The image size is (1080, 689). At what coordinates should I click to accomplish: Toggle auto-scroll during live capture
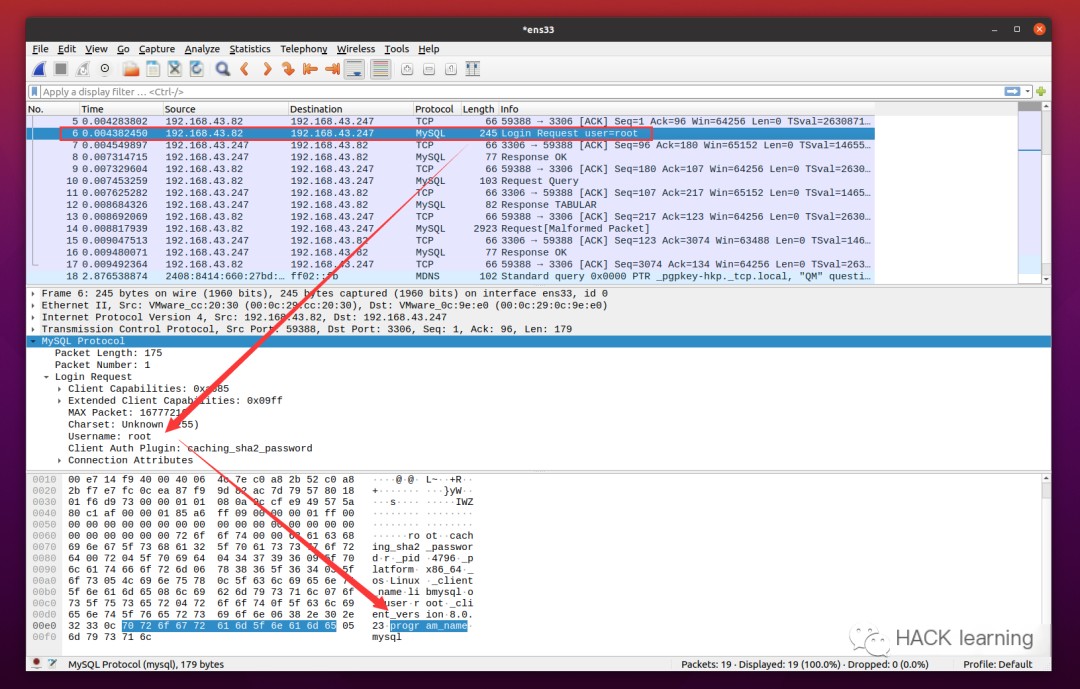pos(355,69)
